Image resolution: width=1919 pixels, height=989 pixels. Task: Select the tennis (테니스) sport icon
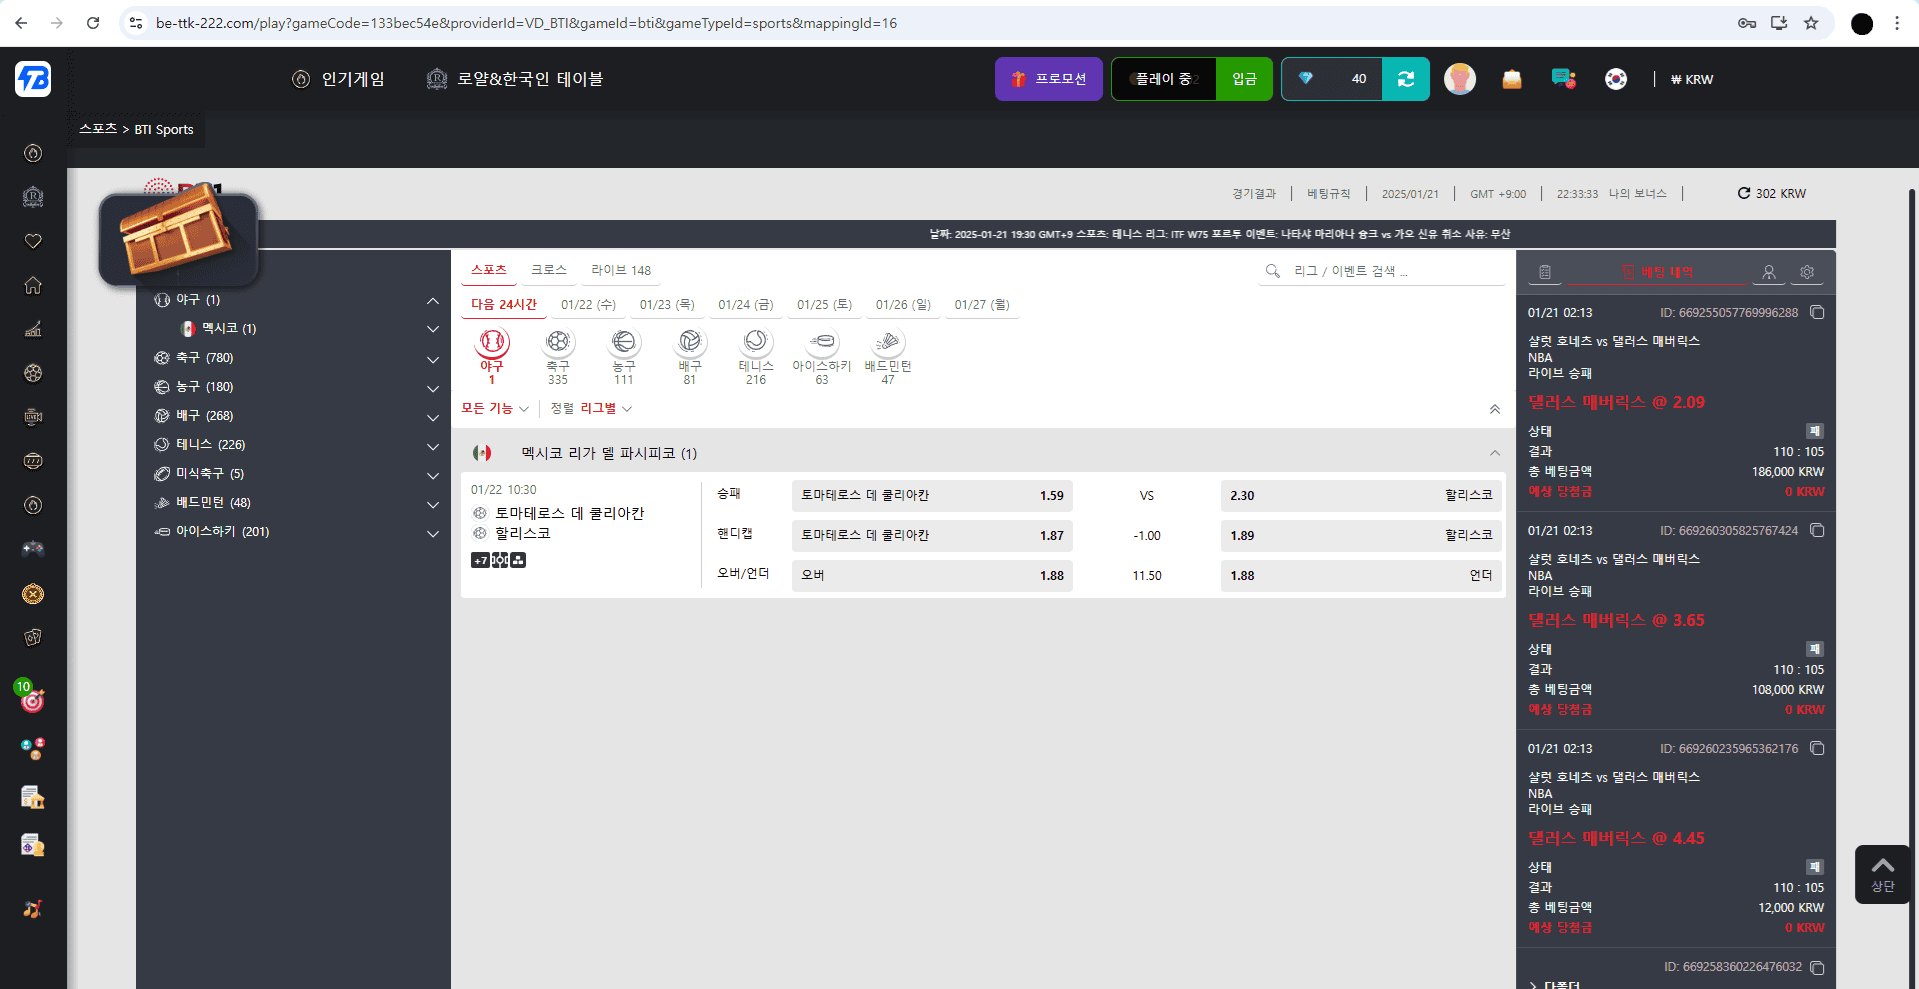point(756,343)
